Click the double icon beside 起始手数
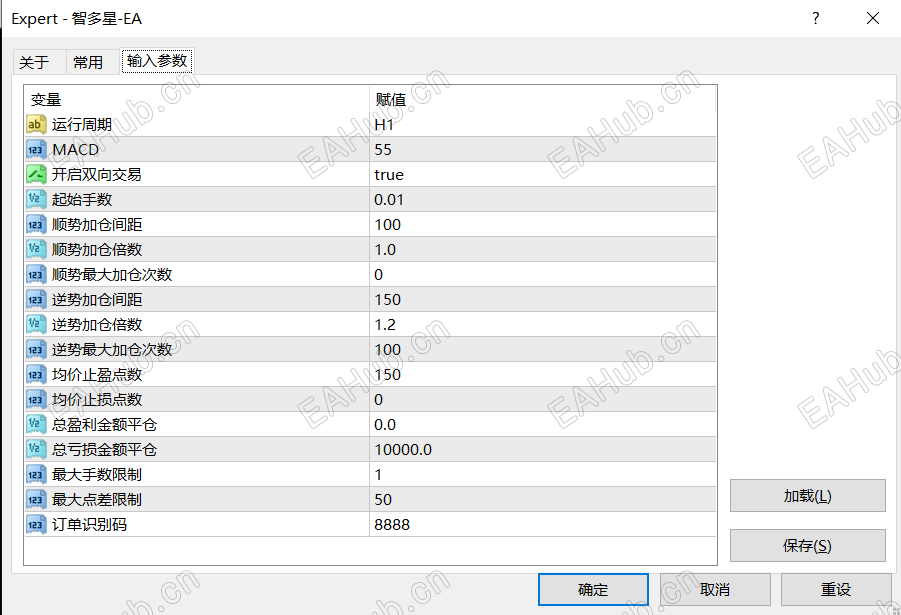 click(x=36, y=199)
